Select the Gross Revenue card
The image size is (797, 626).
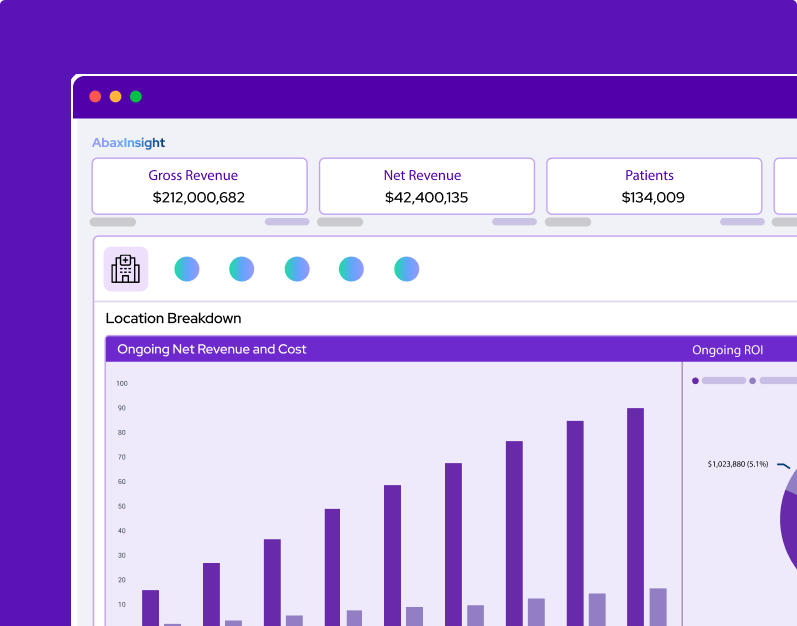200,186
